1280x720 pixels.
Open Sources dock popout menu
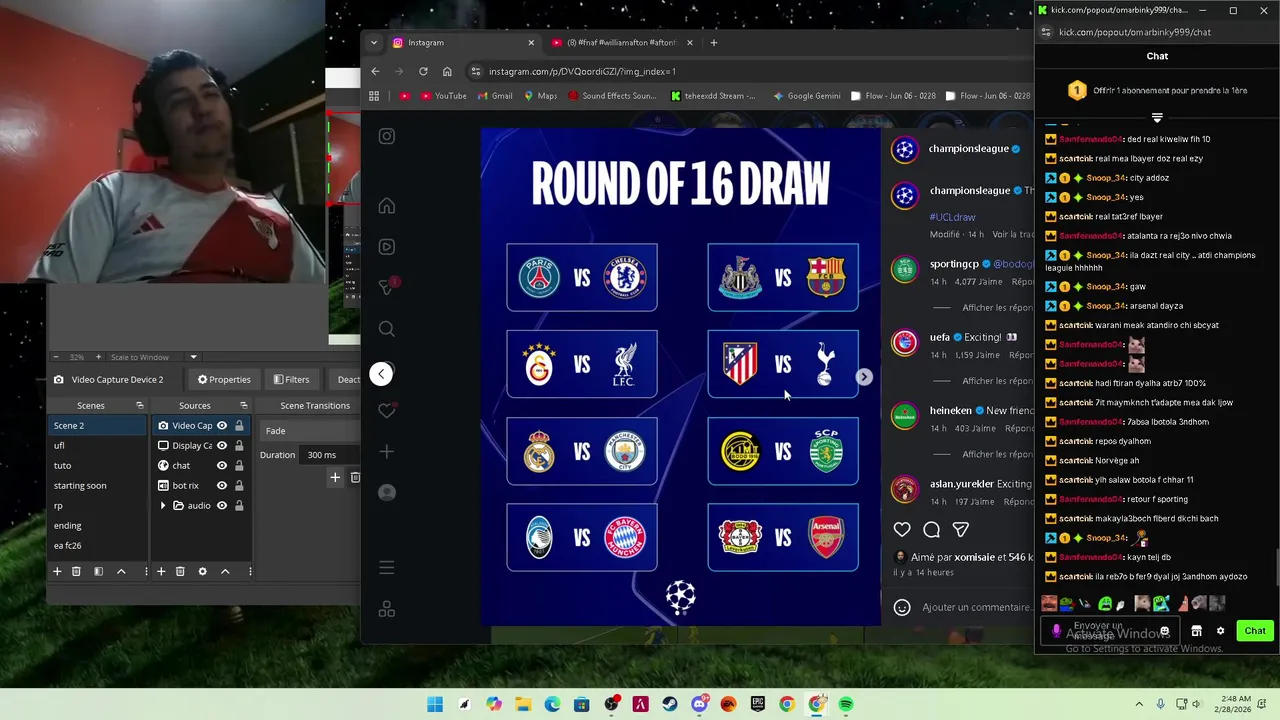(x=243, y=406)
